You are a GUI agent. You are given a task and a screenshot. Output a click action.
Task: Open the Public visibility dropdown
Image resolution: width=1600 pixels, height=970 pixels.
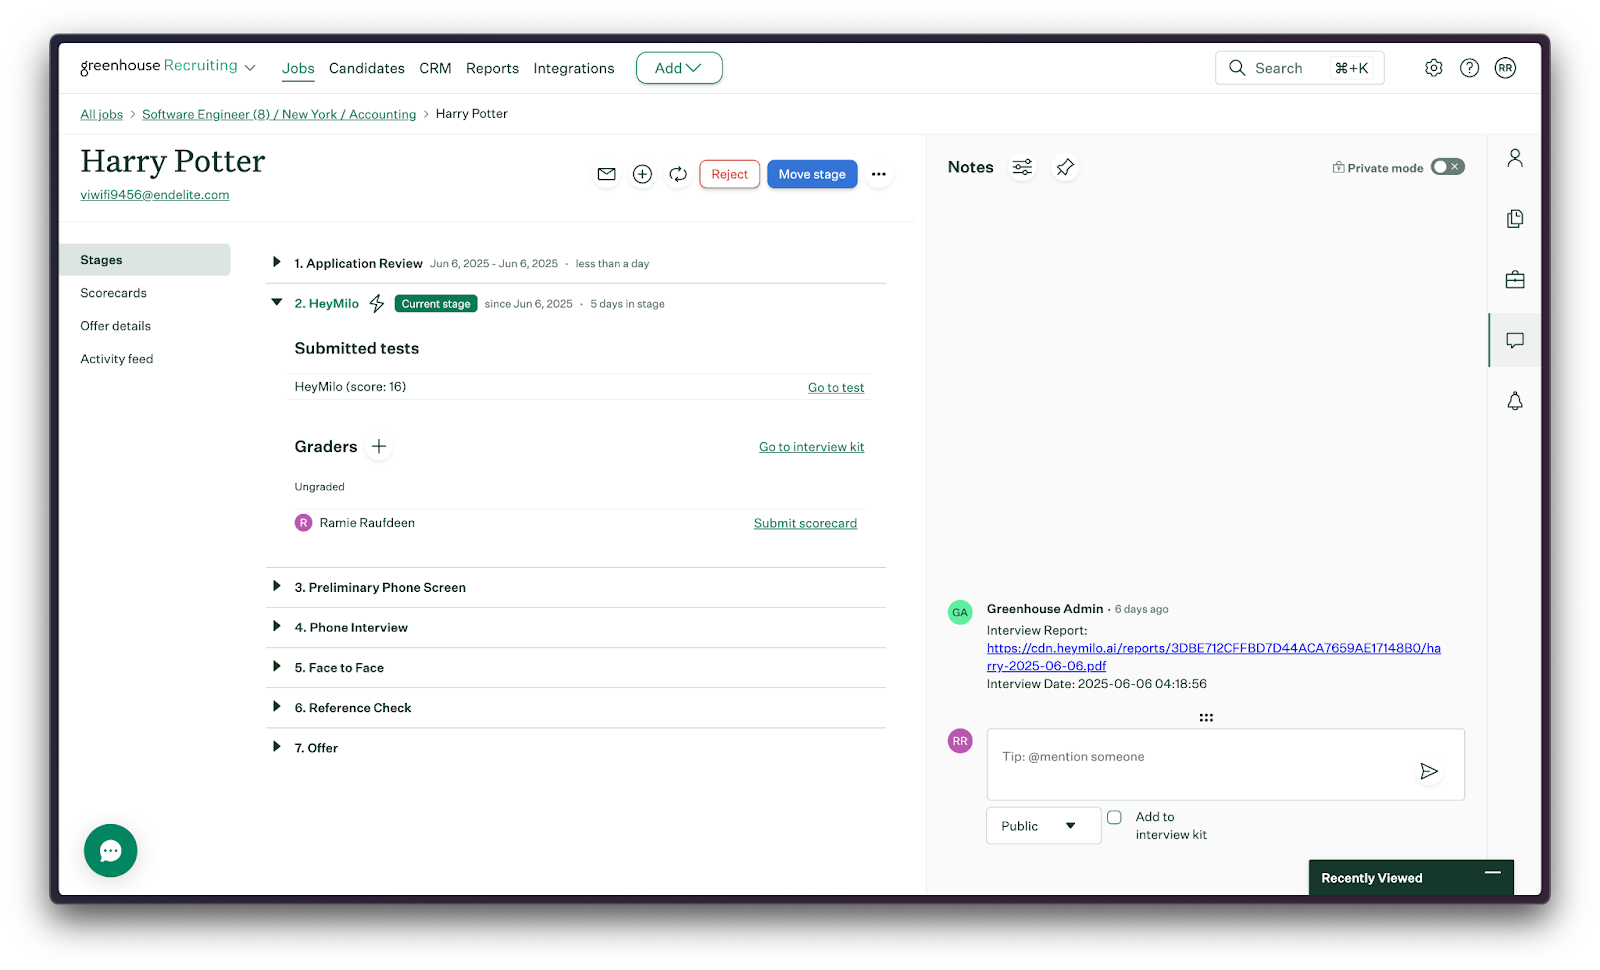pyautogui.click(x=1043, y=826)
